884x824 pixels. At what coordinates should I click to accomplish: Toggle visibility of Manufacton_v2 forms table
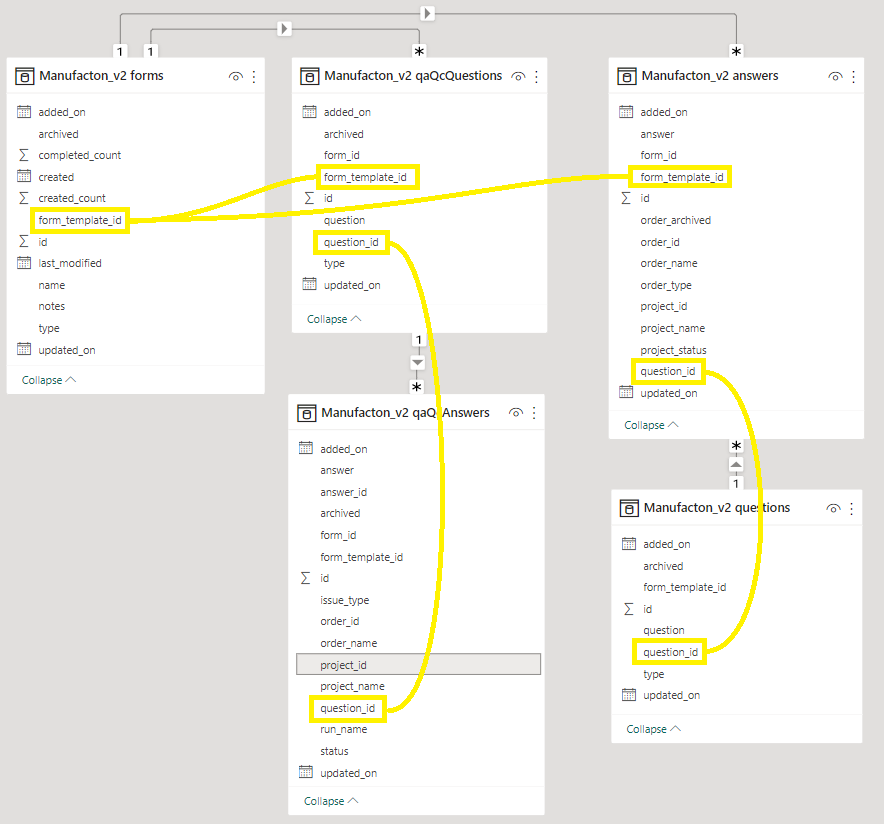point(236,76)
